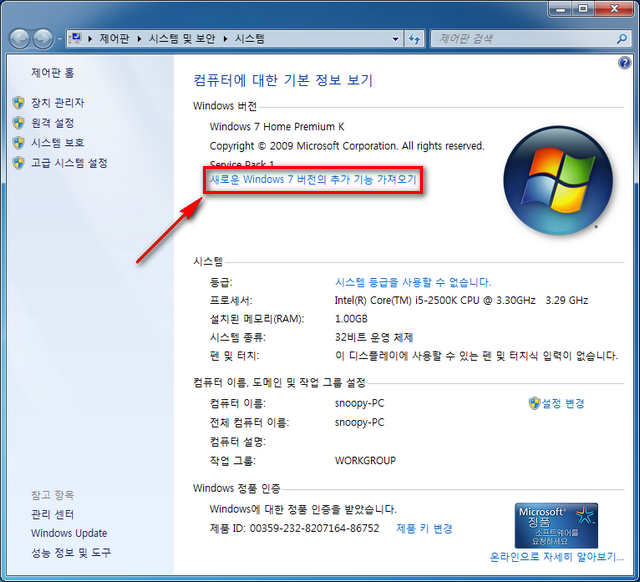The width and height of the screenshot is (640, 582).
Task: Click the Windows 7 logo orb image
Action: (x=558, y=180)
